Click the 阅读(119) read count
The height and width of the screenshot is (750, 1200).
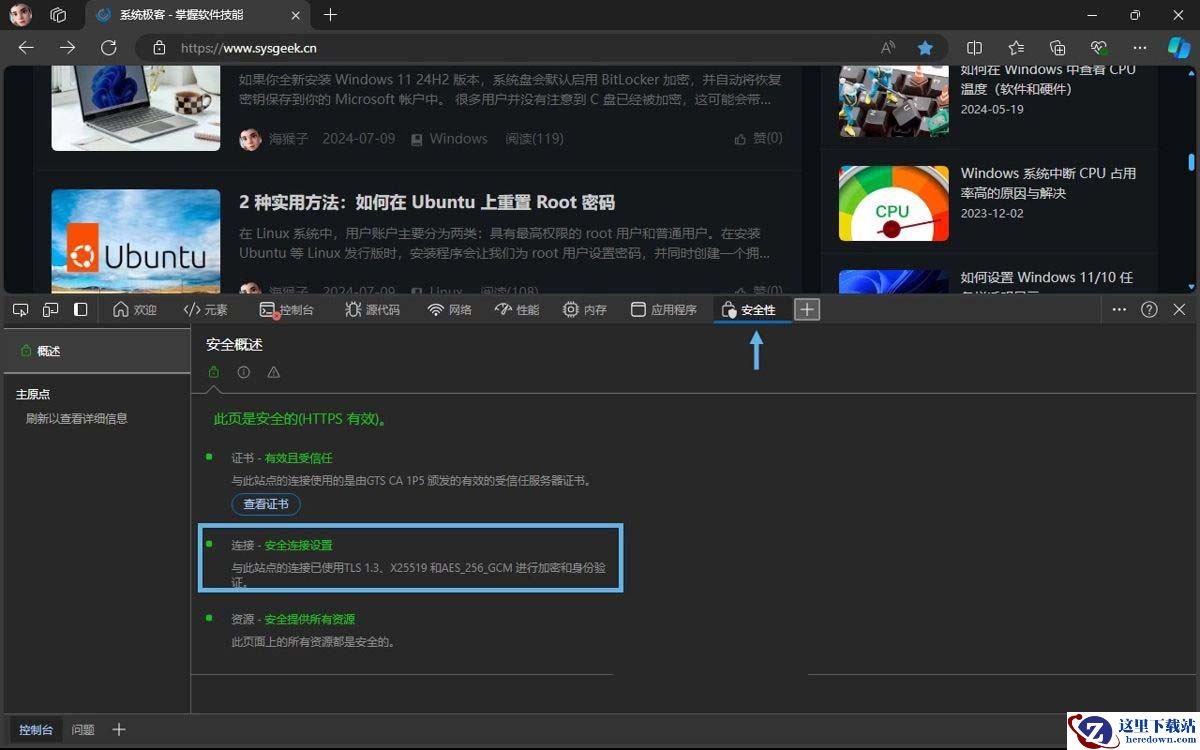click(534, 139)
